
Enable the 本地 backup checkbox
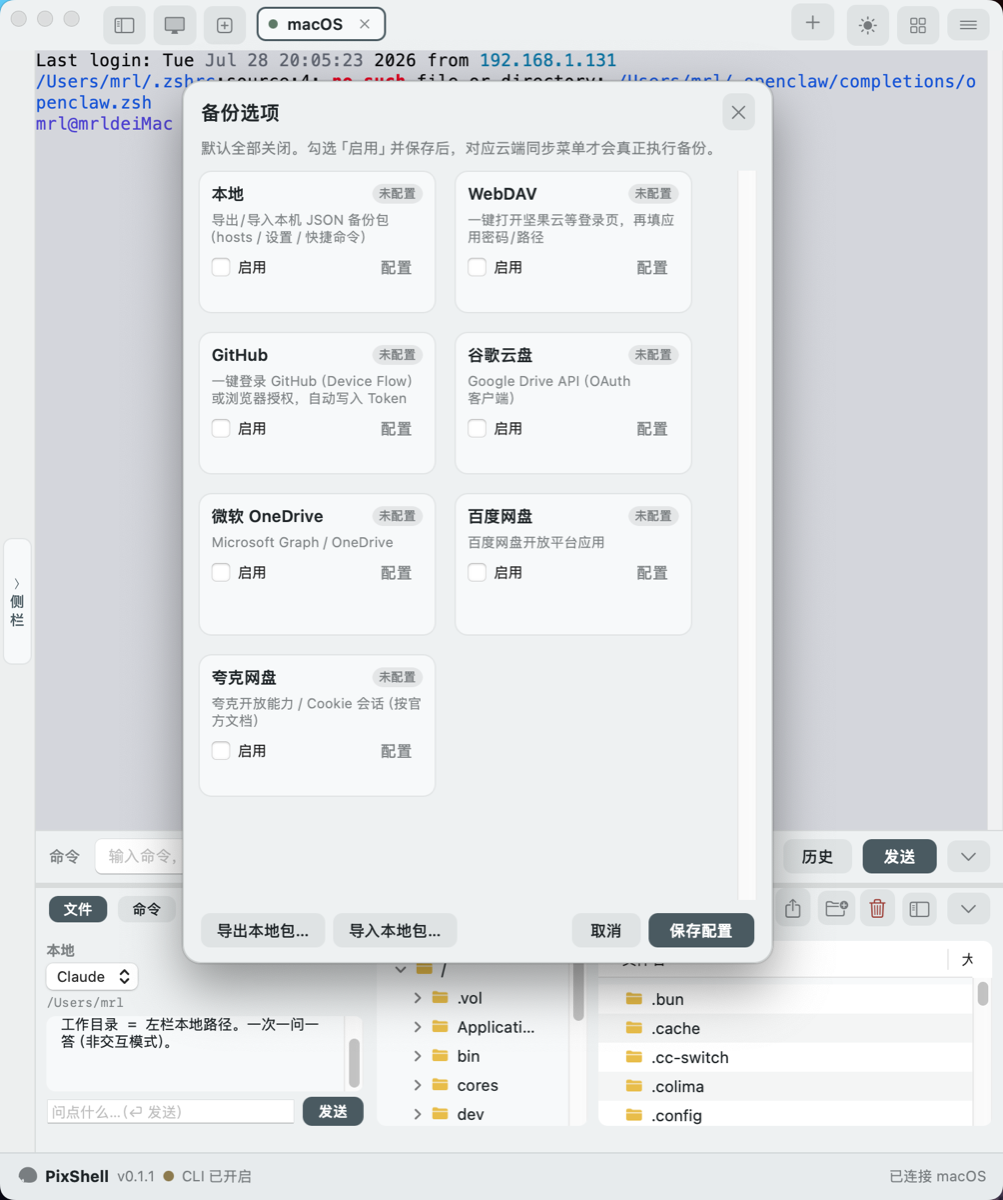(x=221, y=267)
